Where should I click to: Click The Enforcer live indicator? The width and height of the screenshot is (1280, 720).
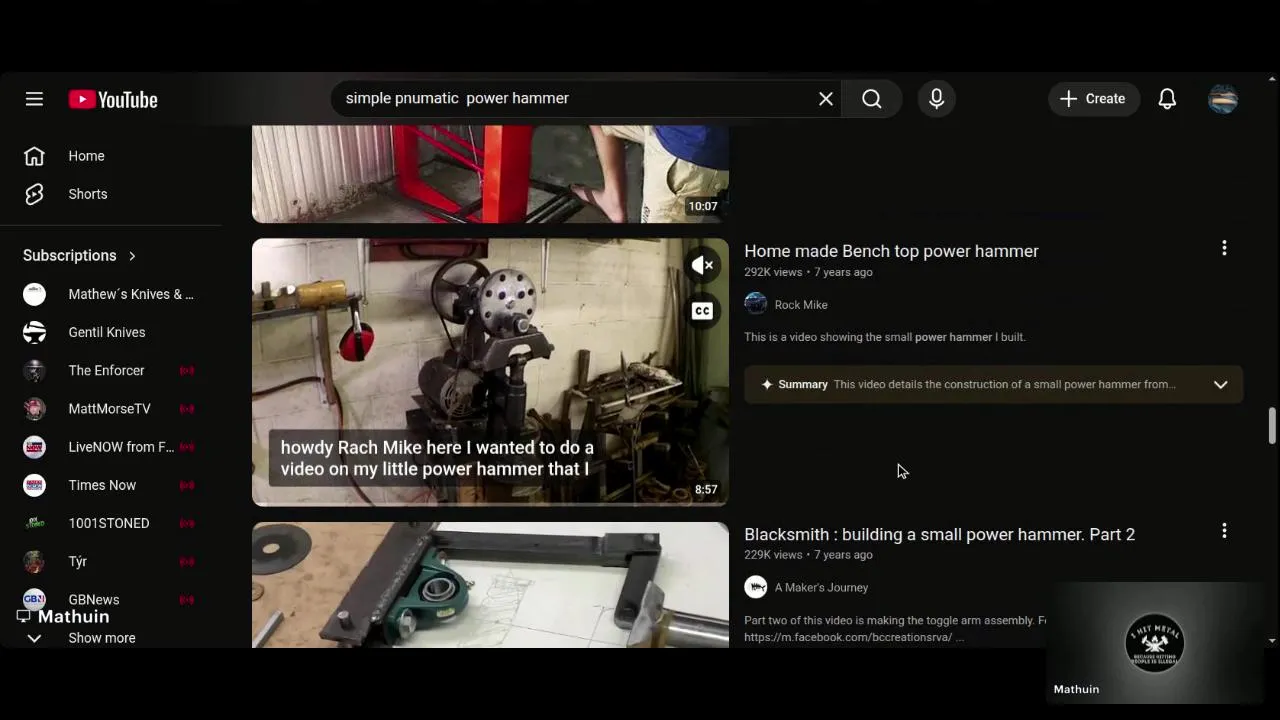186,371
